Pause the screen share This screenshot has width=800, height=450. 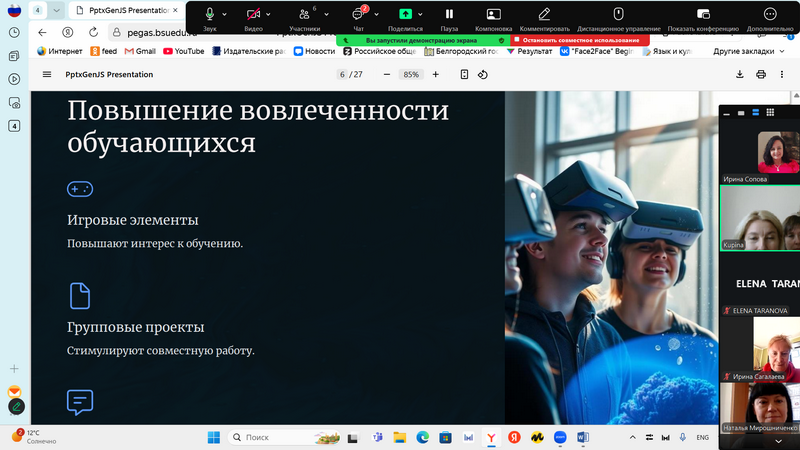click(449, 14)
